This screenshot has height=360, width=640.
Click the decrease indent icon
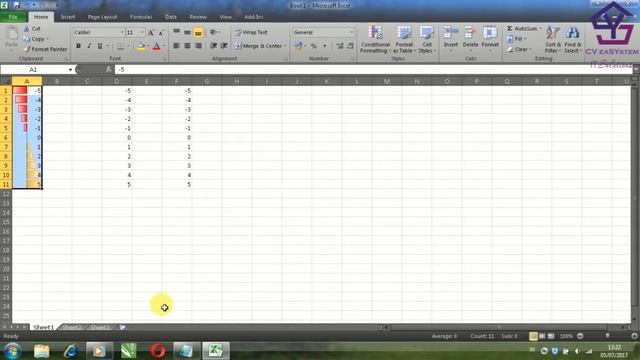(213, 46)
